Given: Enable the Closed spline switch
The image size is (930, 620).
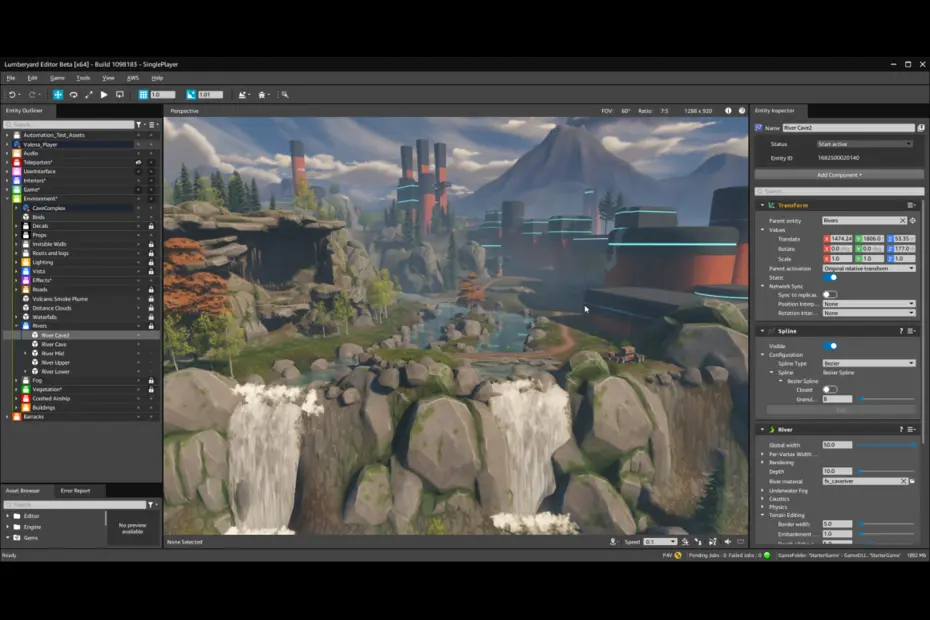Looking at the screenshot, I should click(830, 390).
